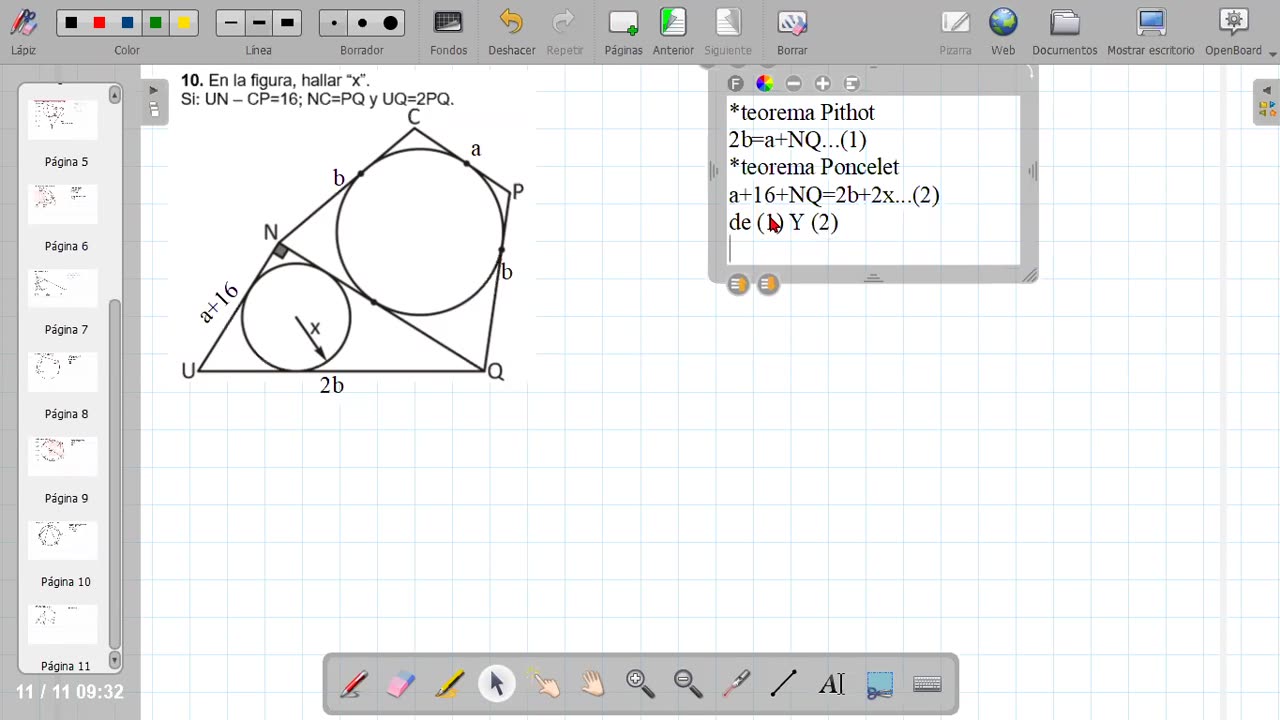Choose the red pen color
Screen dimensions: 1280x720
pyautogui.click(x=99, y=23)
